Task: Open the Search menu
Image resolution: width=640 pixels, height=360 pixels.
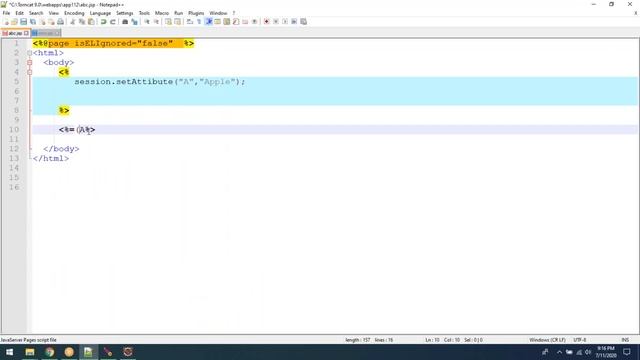Action: [36, 13]
